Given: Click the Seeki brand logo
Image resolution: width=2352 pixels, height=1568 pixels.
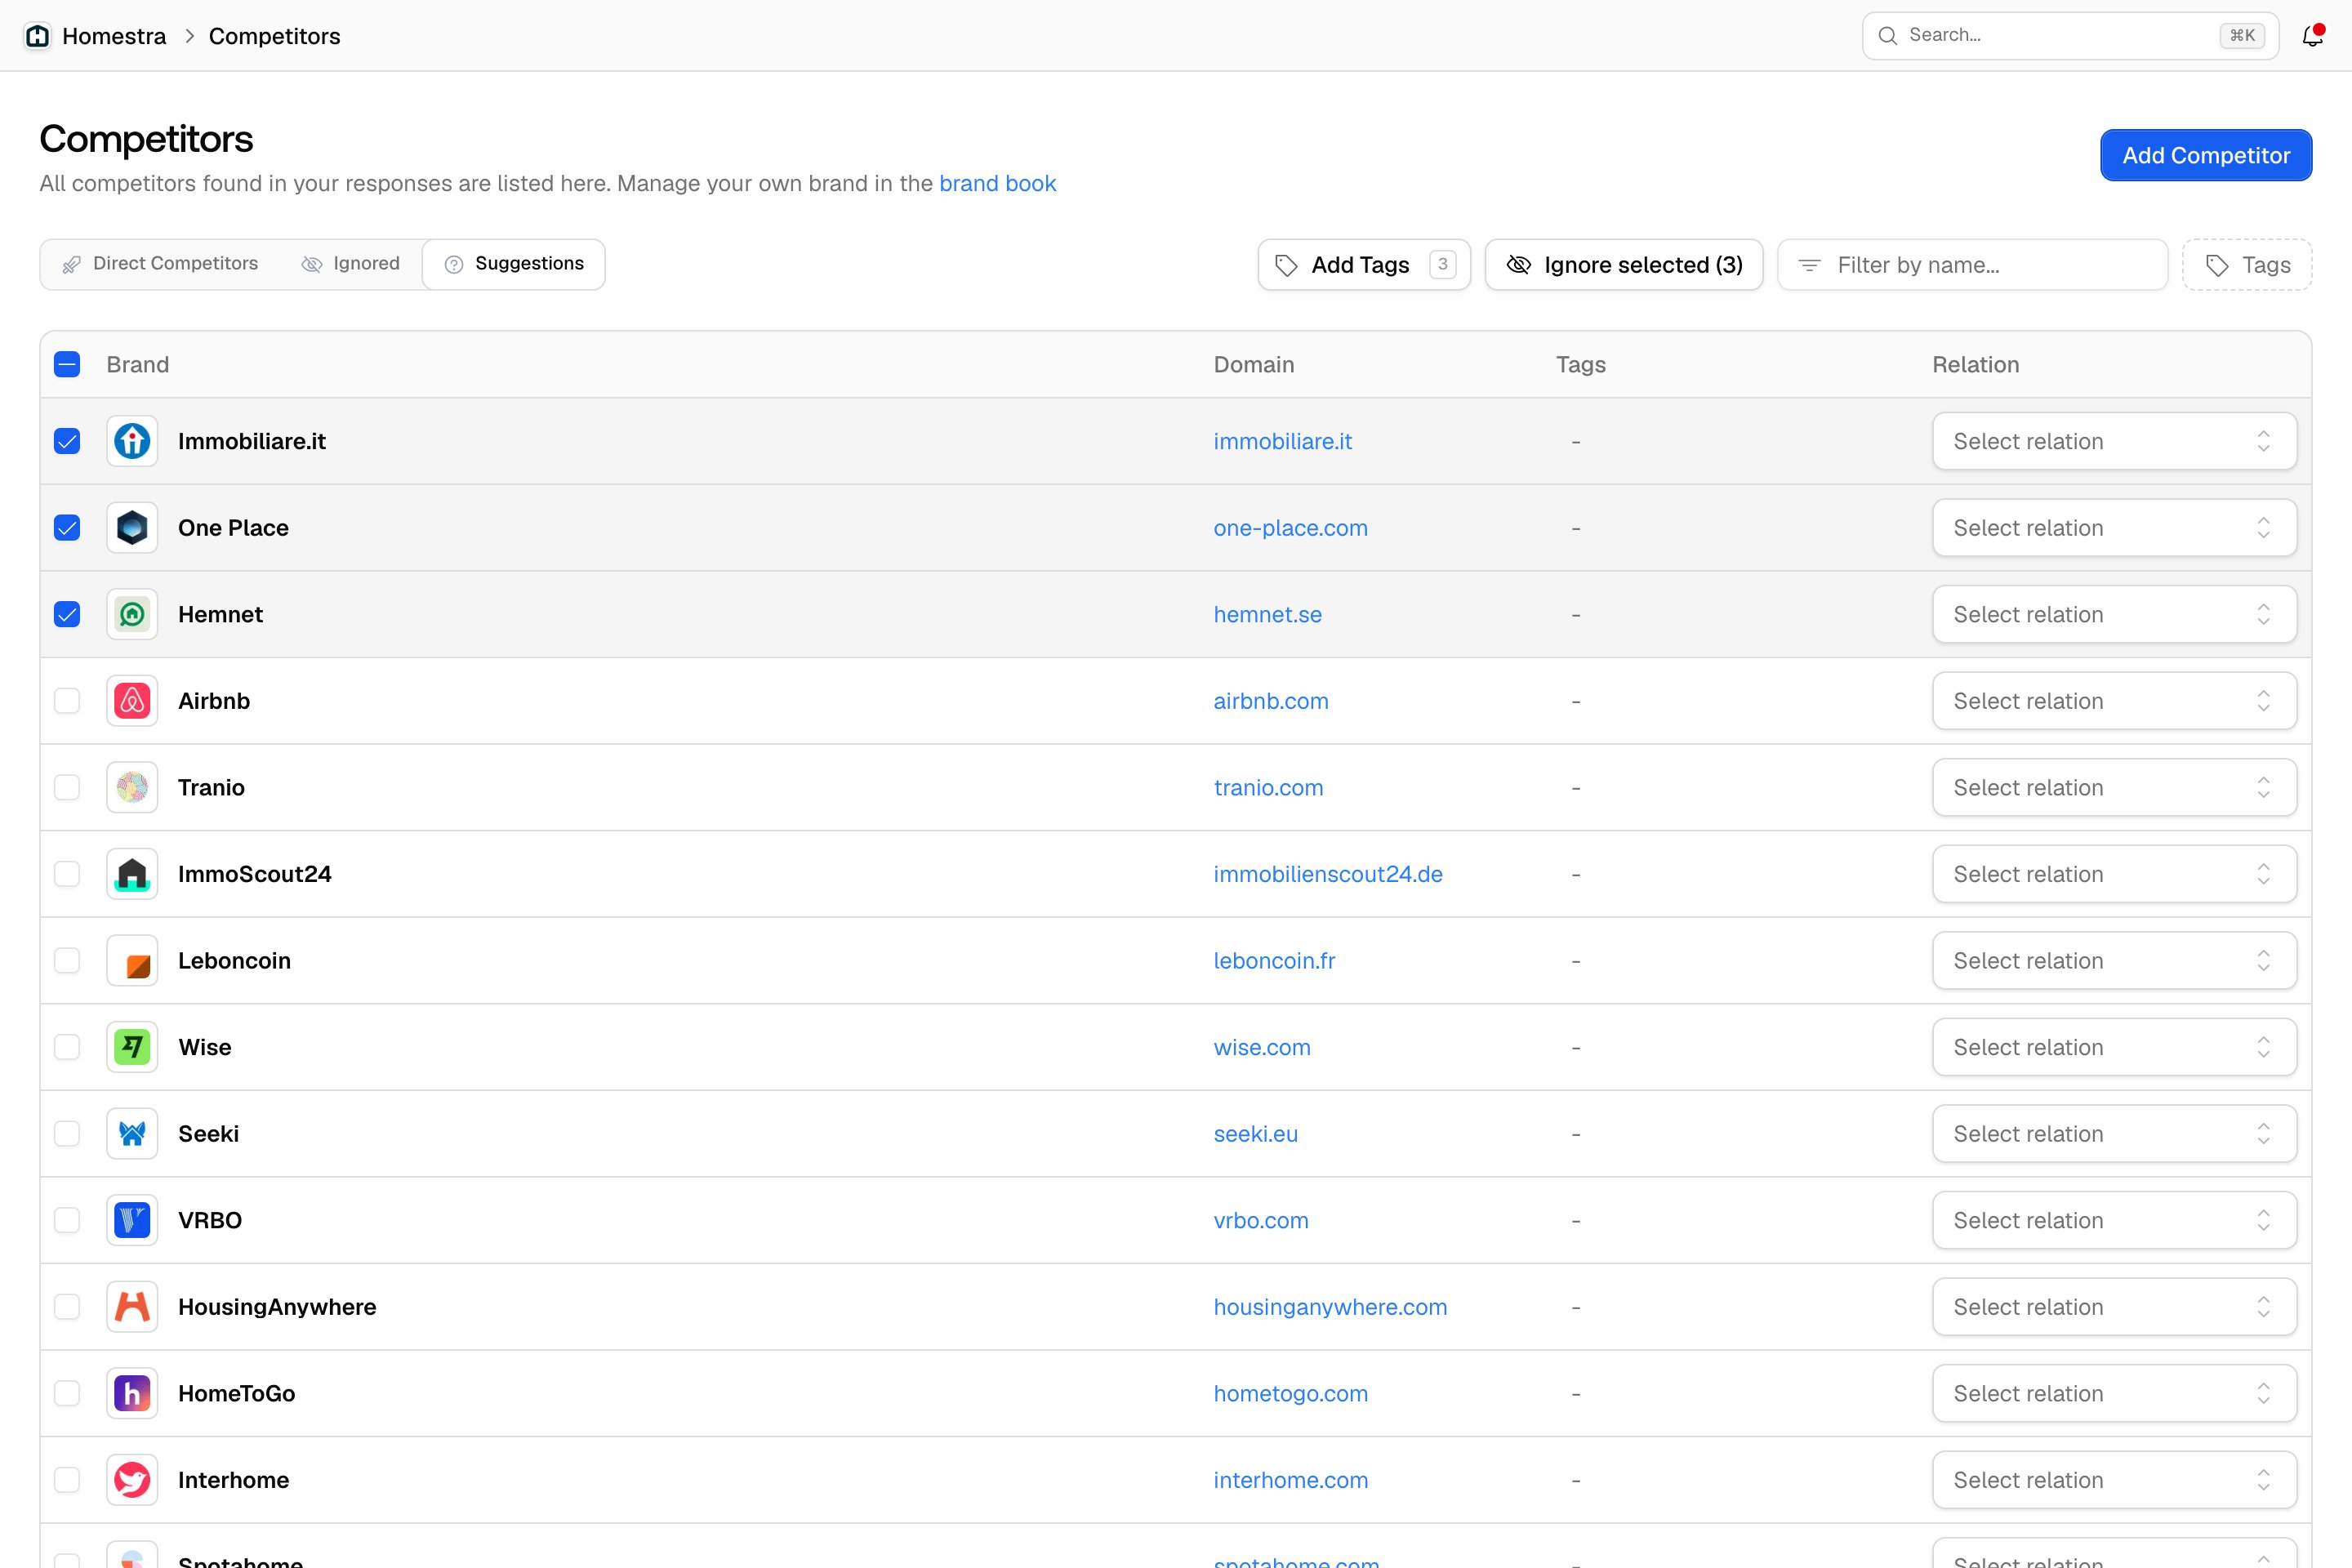Looking at the screenshot, I should point(132,1133).
